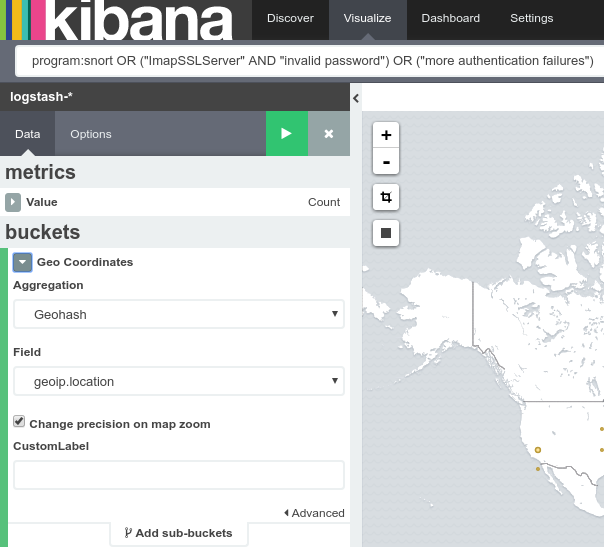The image size is (604, 547).
Task: Open the geoip.location field dropdown
Action: click(179, 381)
